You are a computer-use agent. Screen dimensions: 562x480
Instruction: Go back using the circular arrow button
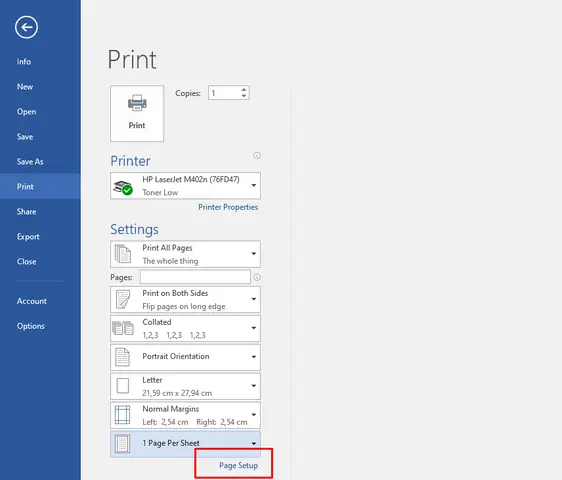26,27
